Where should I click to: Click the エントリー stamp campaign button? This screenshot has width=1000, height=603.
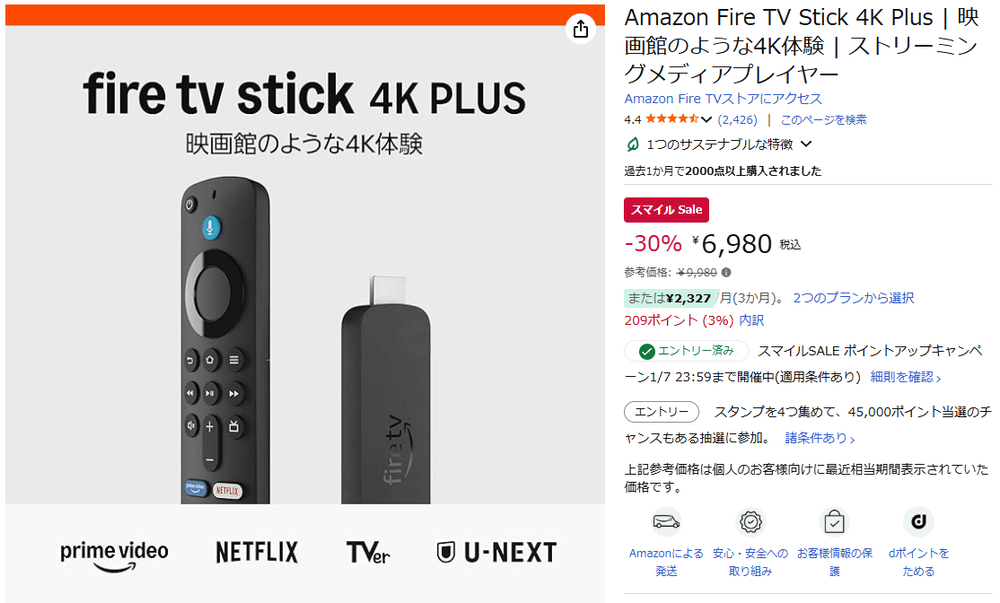661,412
